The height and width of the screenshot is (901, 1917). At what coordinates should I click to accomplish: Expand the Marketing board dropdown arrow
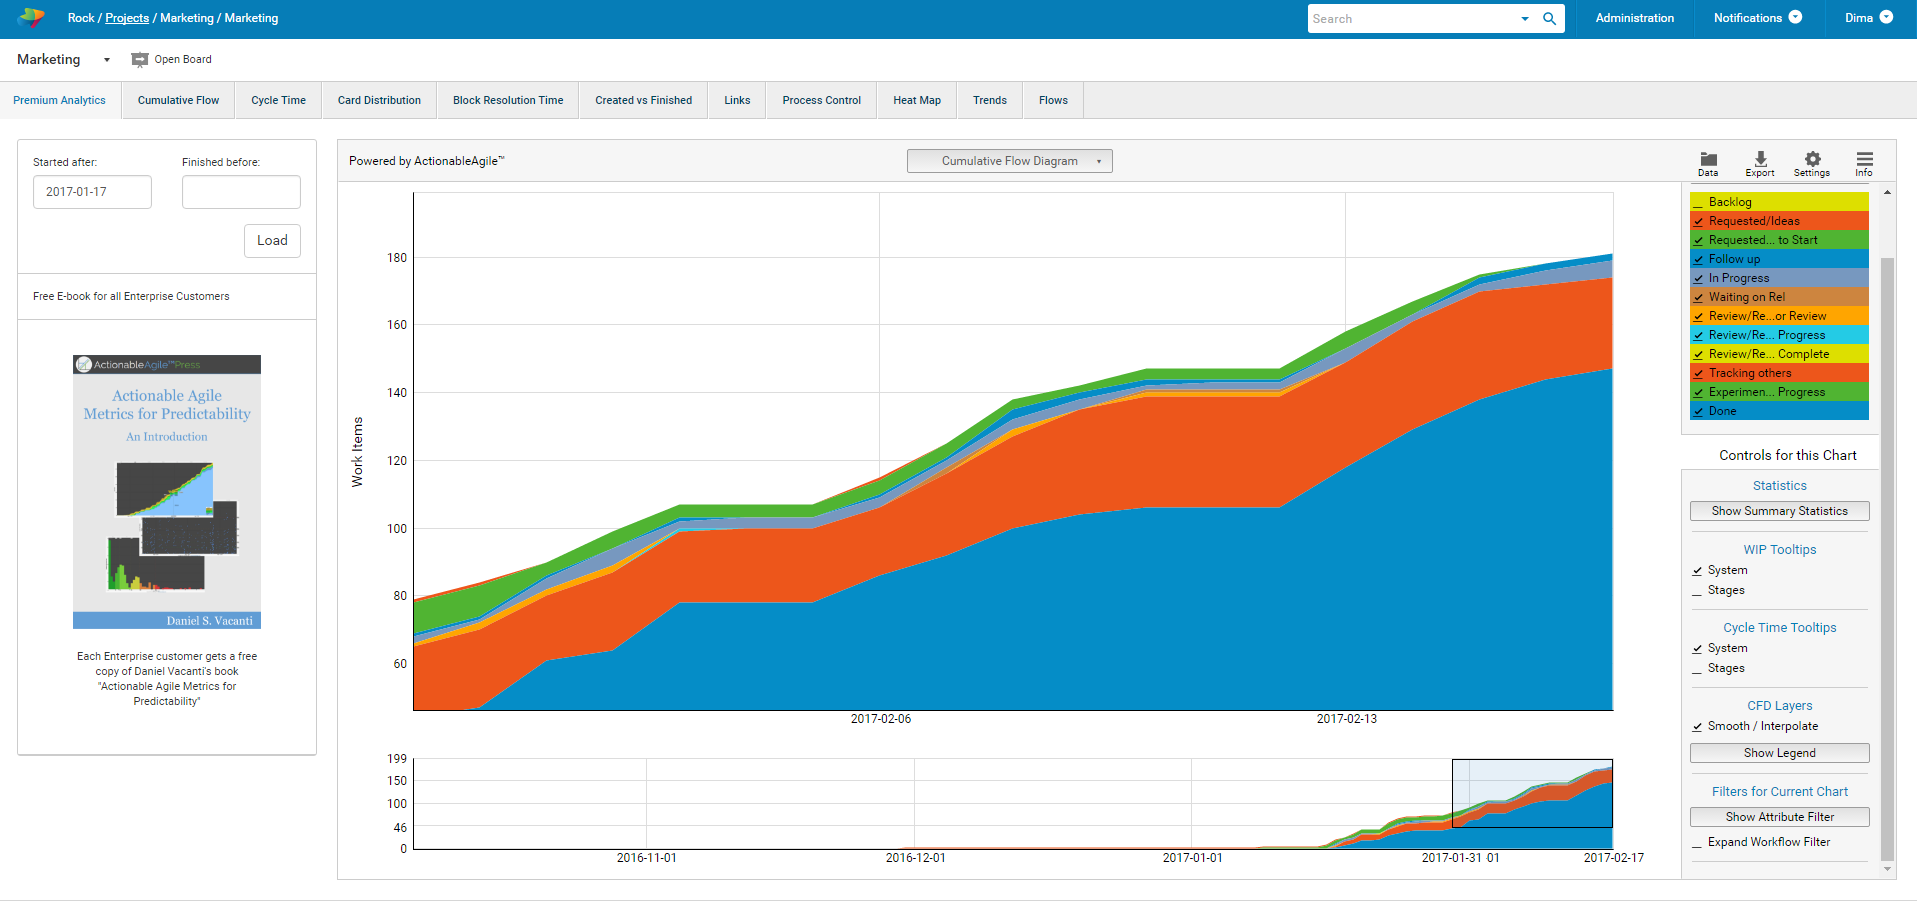click(107, 60)
